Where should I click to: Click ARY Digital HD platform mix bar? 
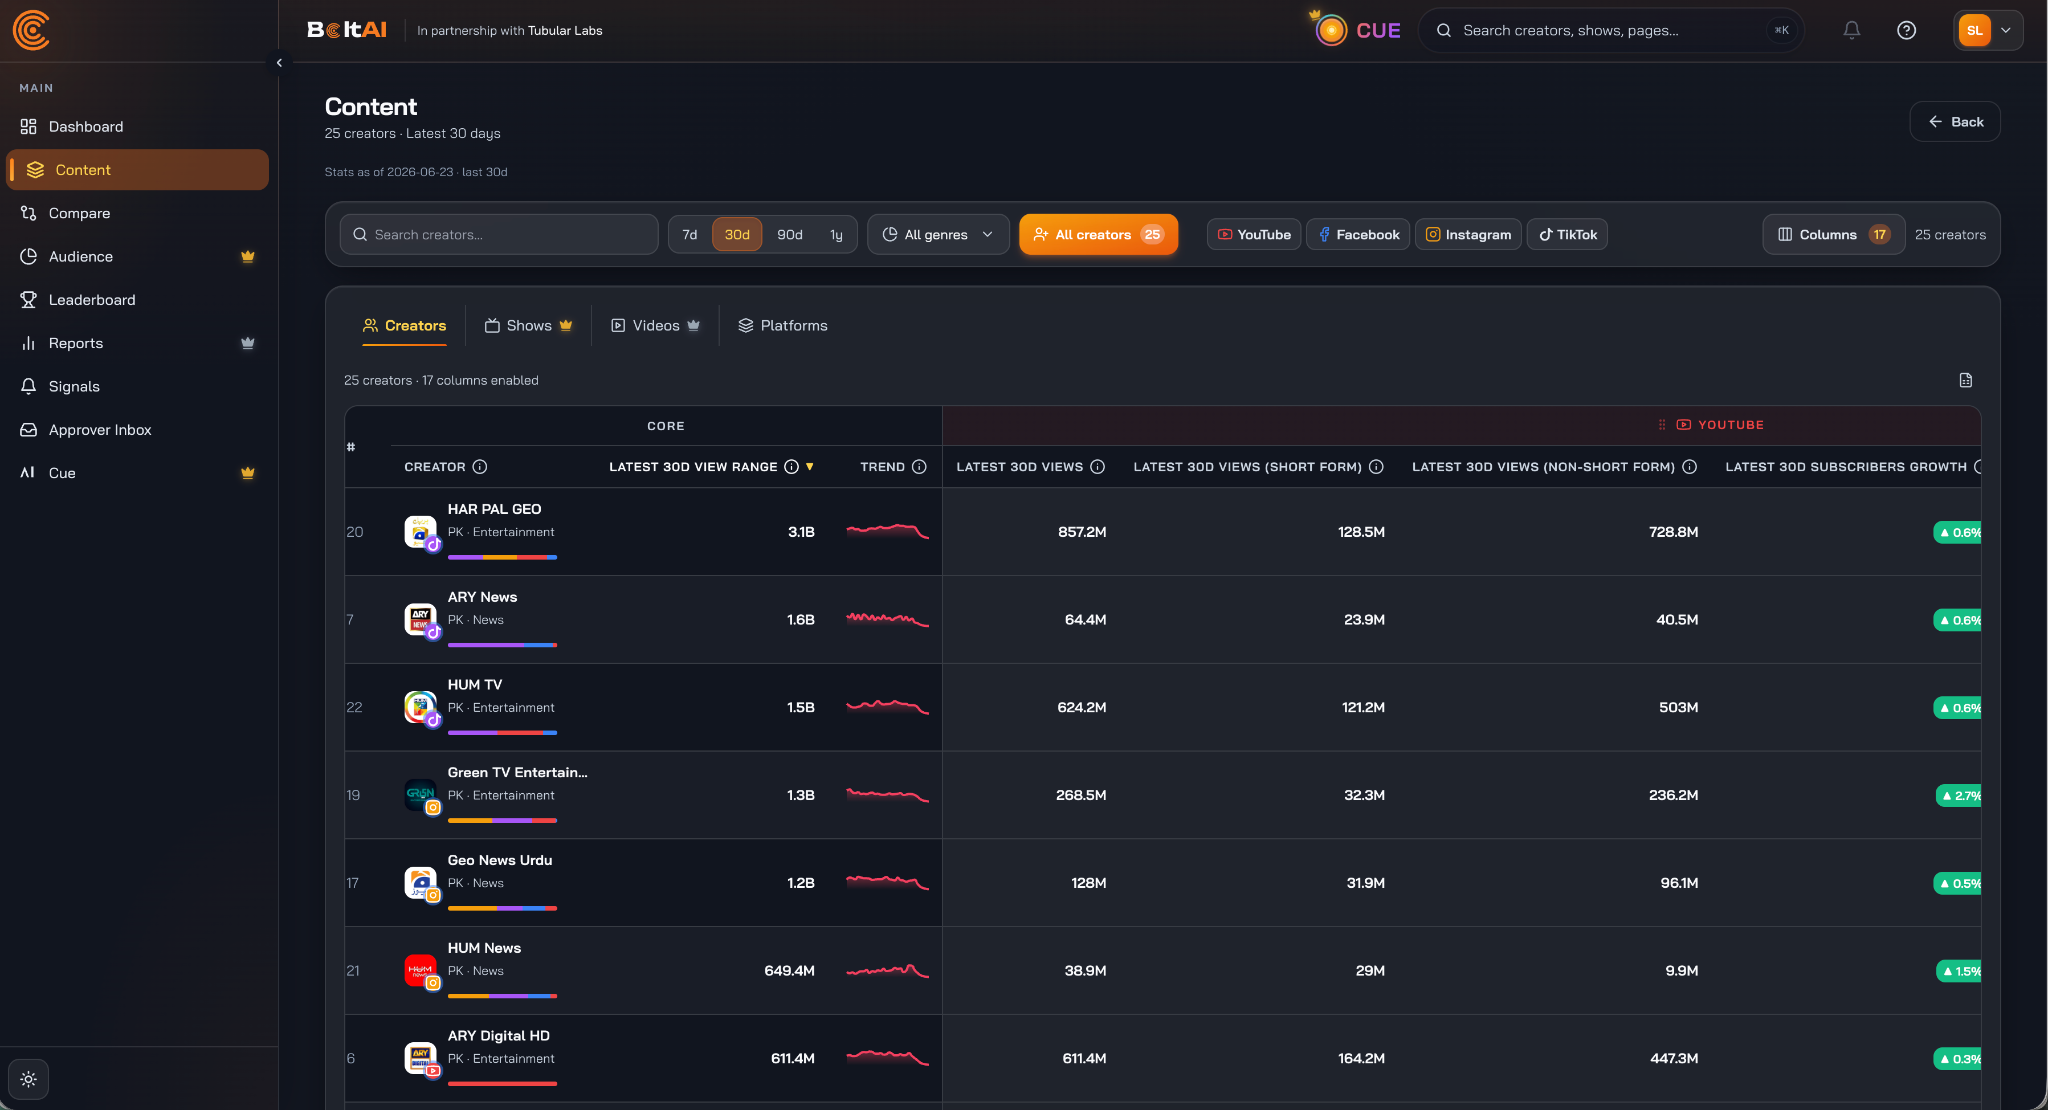(x=502, y=1084)
